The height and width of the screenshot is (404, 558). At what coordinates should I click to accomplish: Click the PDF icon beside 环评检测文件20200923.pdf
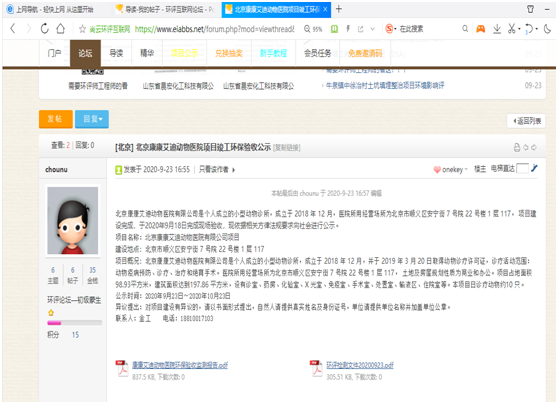pyautogui.click(x=316, y=368)
